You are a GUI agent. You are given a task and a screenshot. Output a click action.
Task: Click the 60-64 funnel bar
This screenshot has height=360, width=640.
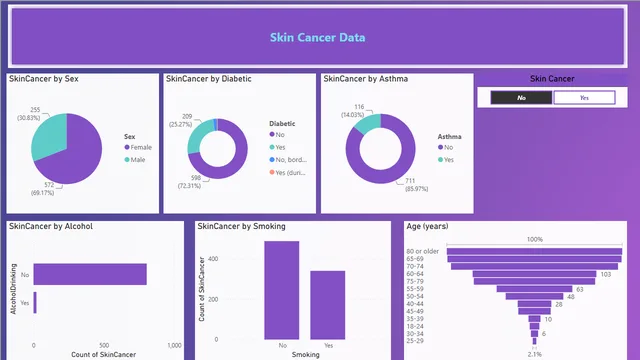coord(534,274)
